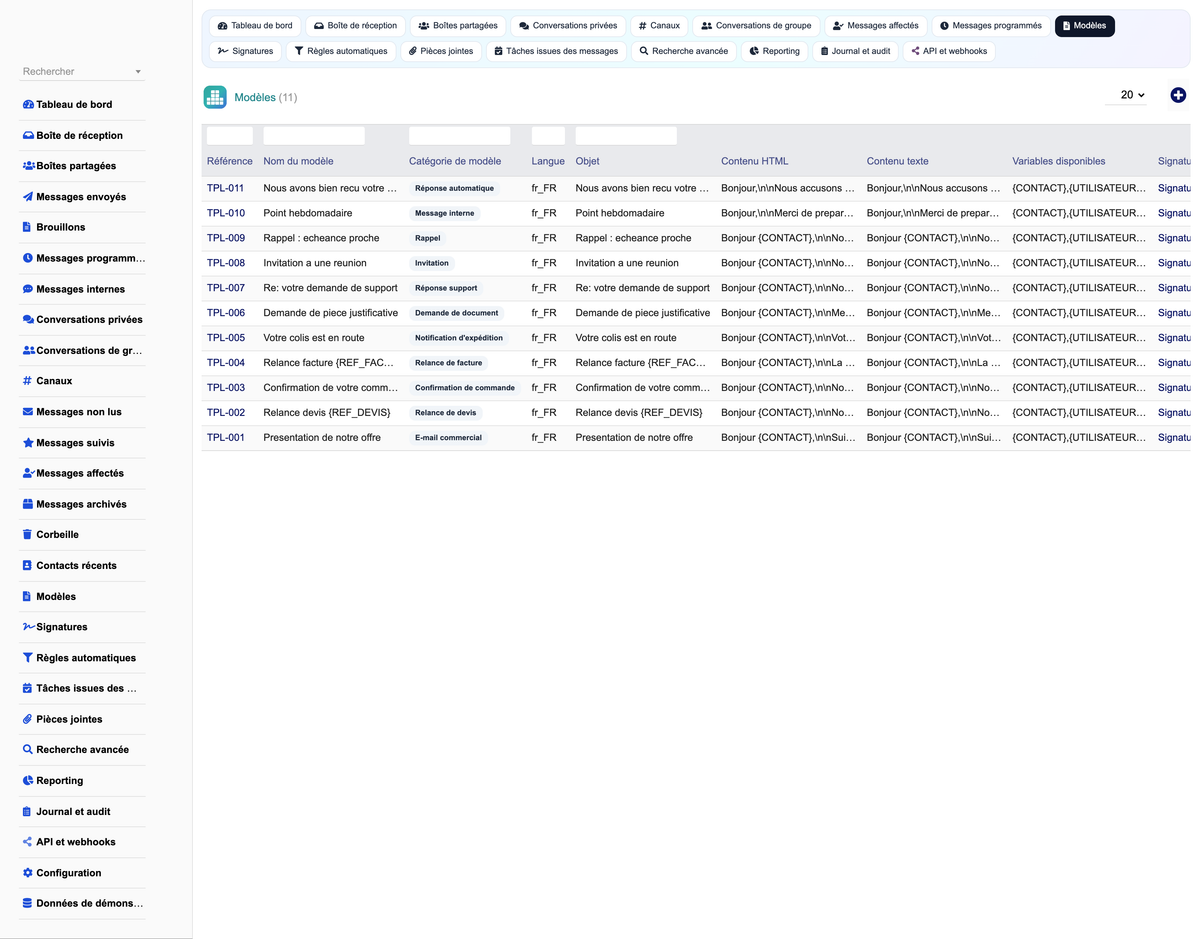Open the API et webhooks top tab
Screen dimensions: 1200x939
tap(949, 51)
